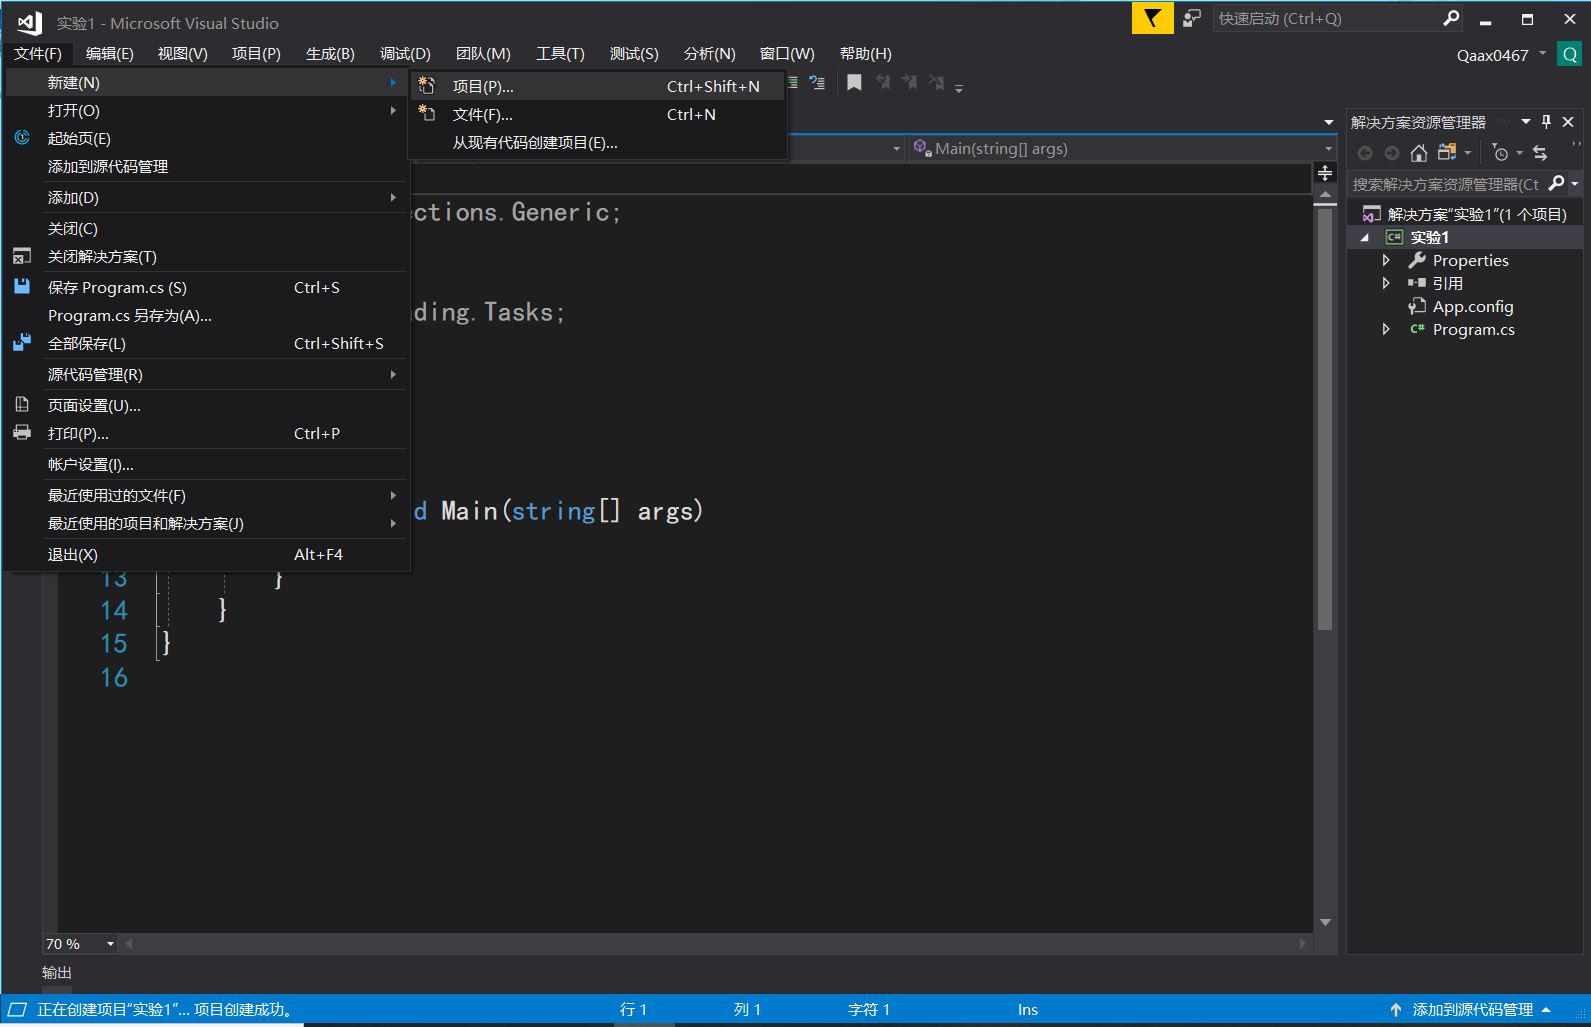1591x1027 pixels.
Task: Click Home icon in Solution Explorer
Action: coord(1418,153)
